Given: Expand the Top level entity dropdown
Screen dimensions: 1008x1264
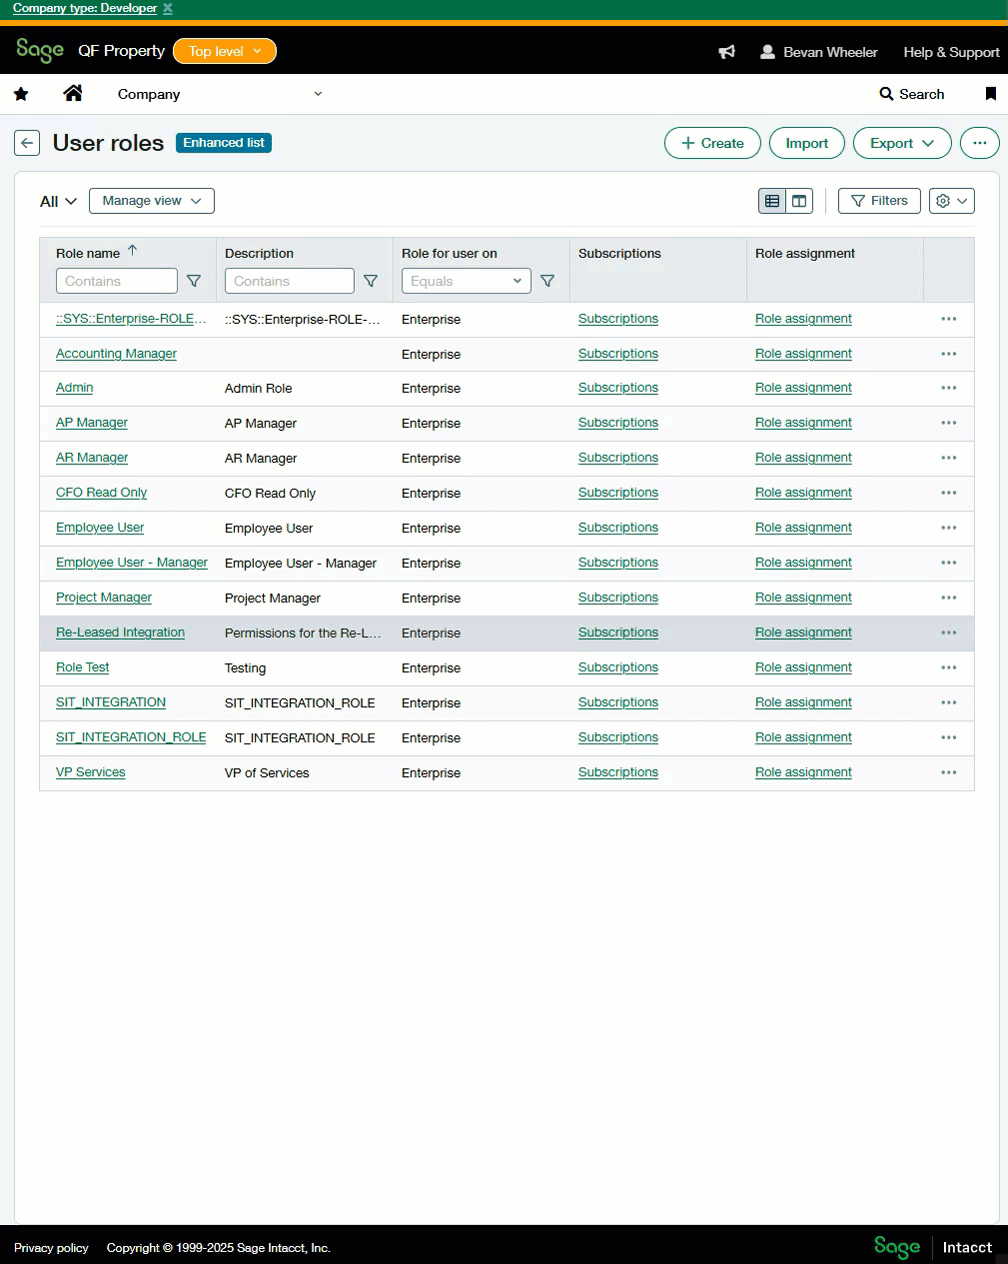Looking at the screenshot, I should [224, 51].
